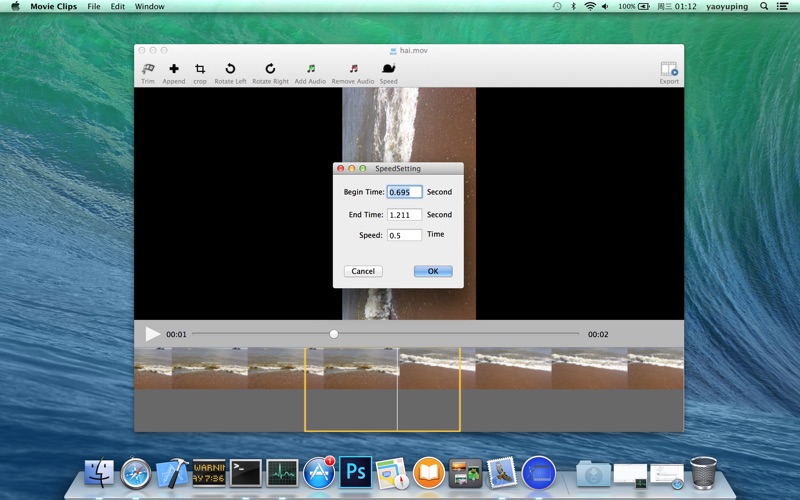Launch Photoshop from the Dock
Image resolution: width=800 pixels, height=500 pixels.
click(356, 473)
